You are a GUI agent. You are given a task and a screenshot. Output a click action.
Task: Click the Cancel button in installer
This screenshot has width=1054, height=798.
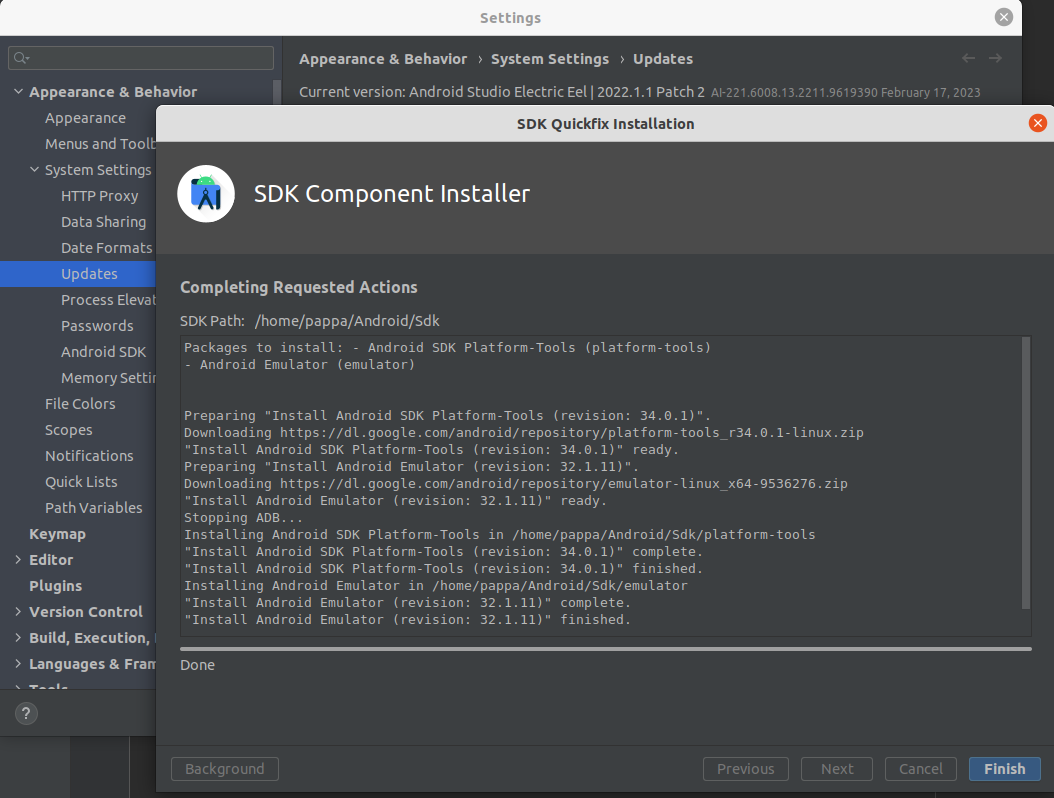(x=920, y=768)
